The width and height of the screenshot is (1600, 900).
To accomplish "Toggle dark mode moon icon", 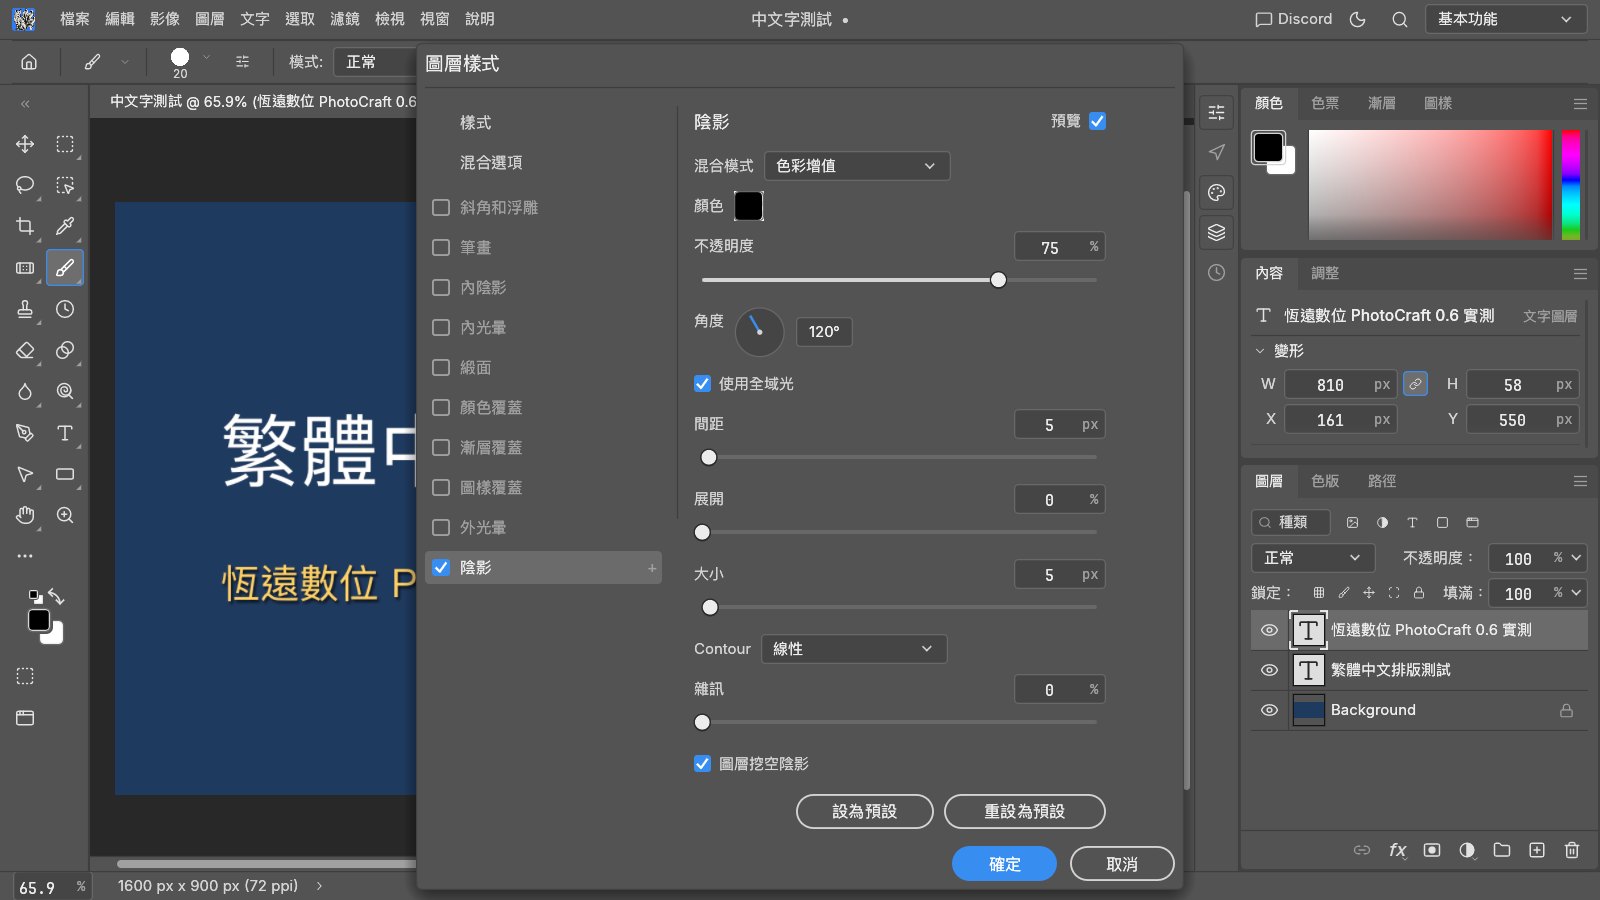I will click(1358, 19).
